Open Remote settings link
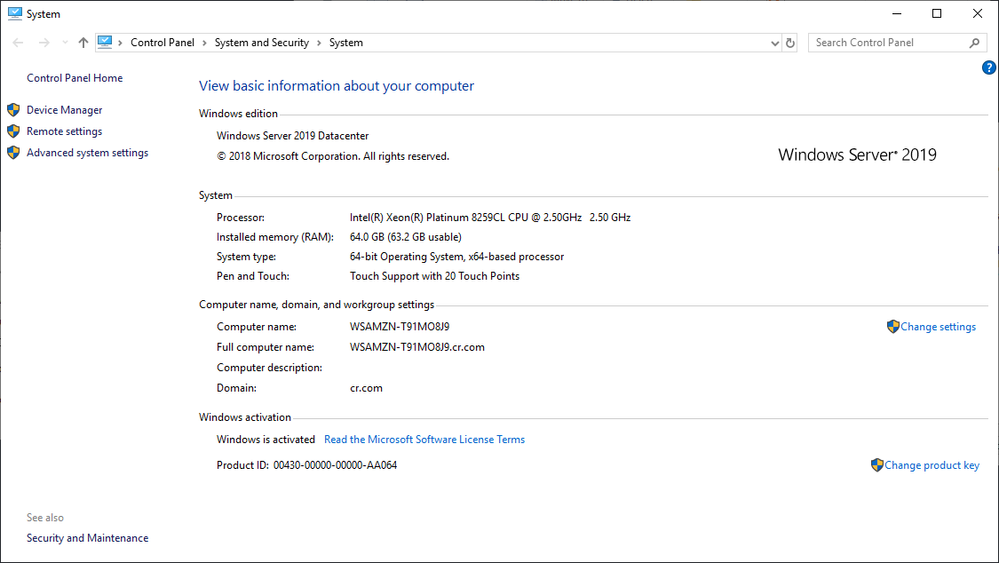Screen dimensions: 999x563 64,131
